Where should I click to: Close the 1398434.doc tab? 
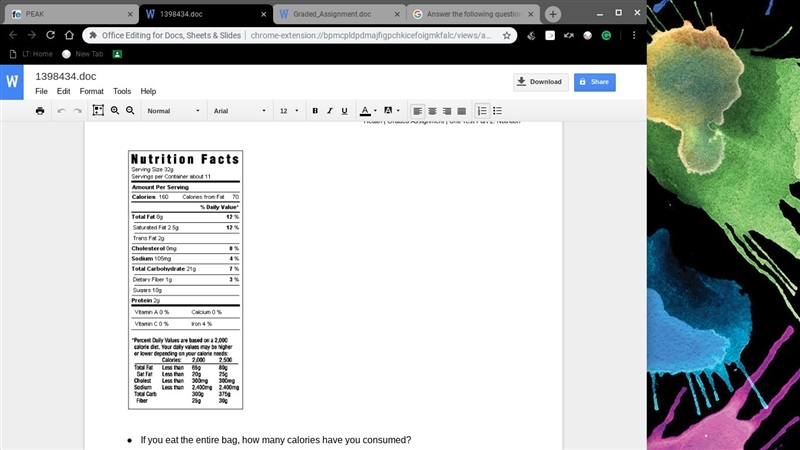point(263,14)
